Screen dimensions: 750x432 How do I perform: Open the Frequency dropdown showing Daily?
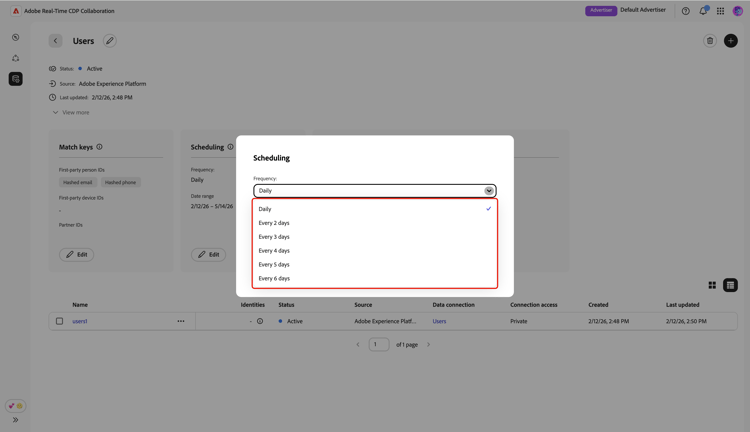pyautogui.click(x=375, y=190)
